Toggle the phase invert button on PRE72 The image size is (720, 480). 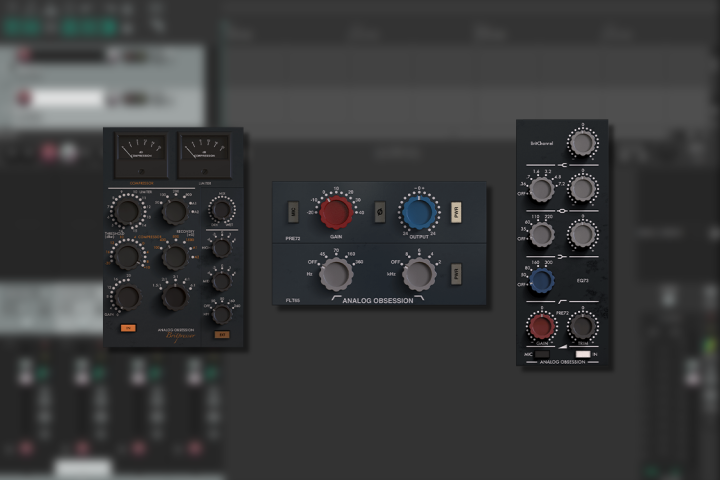click(379, 212)
